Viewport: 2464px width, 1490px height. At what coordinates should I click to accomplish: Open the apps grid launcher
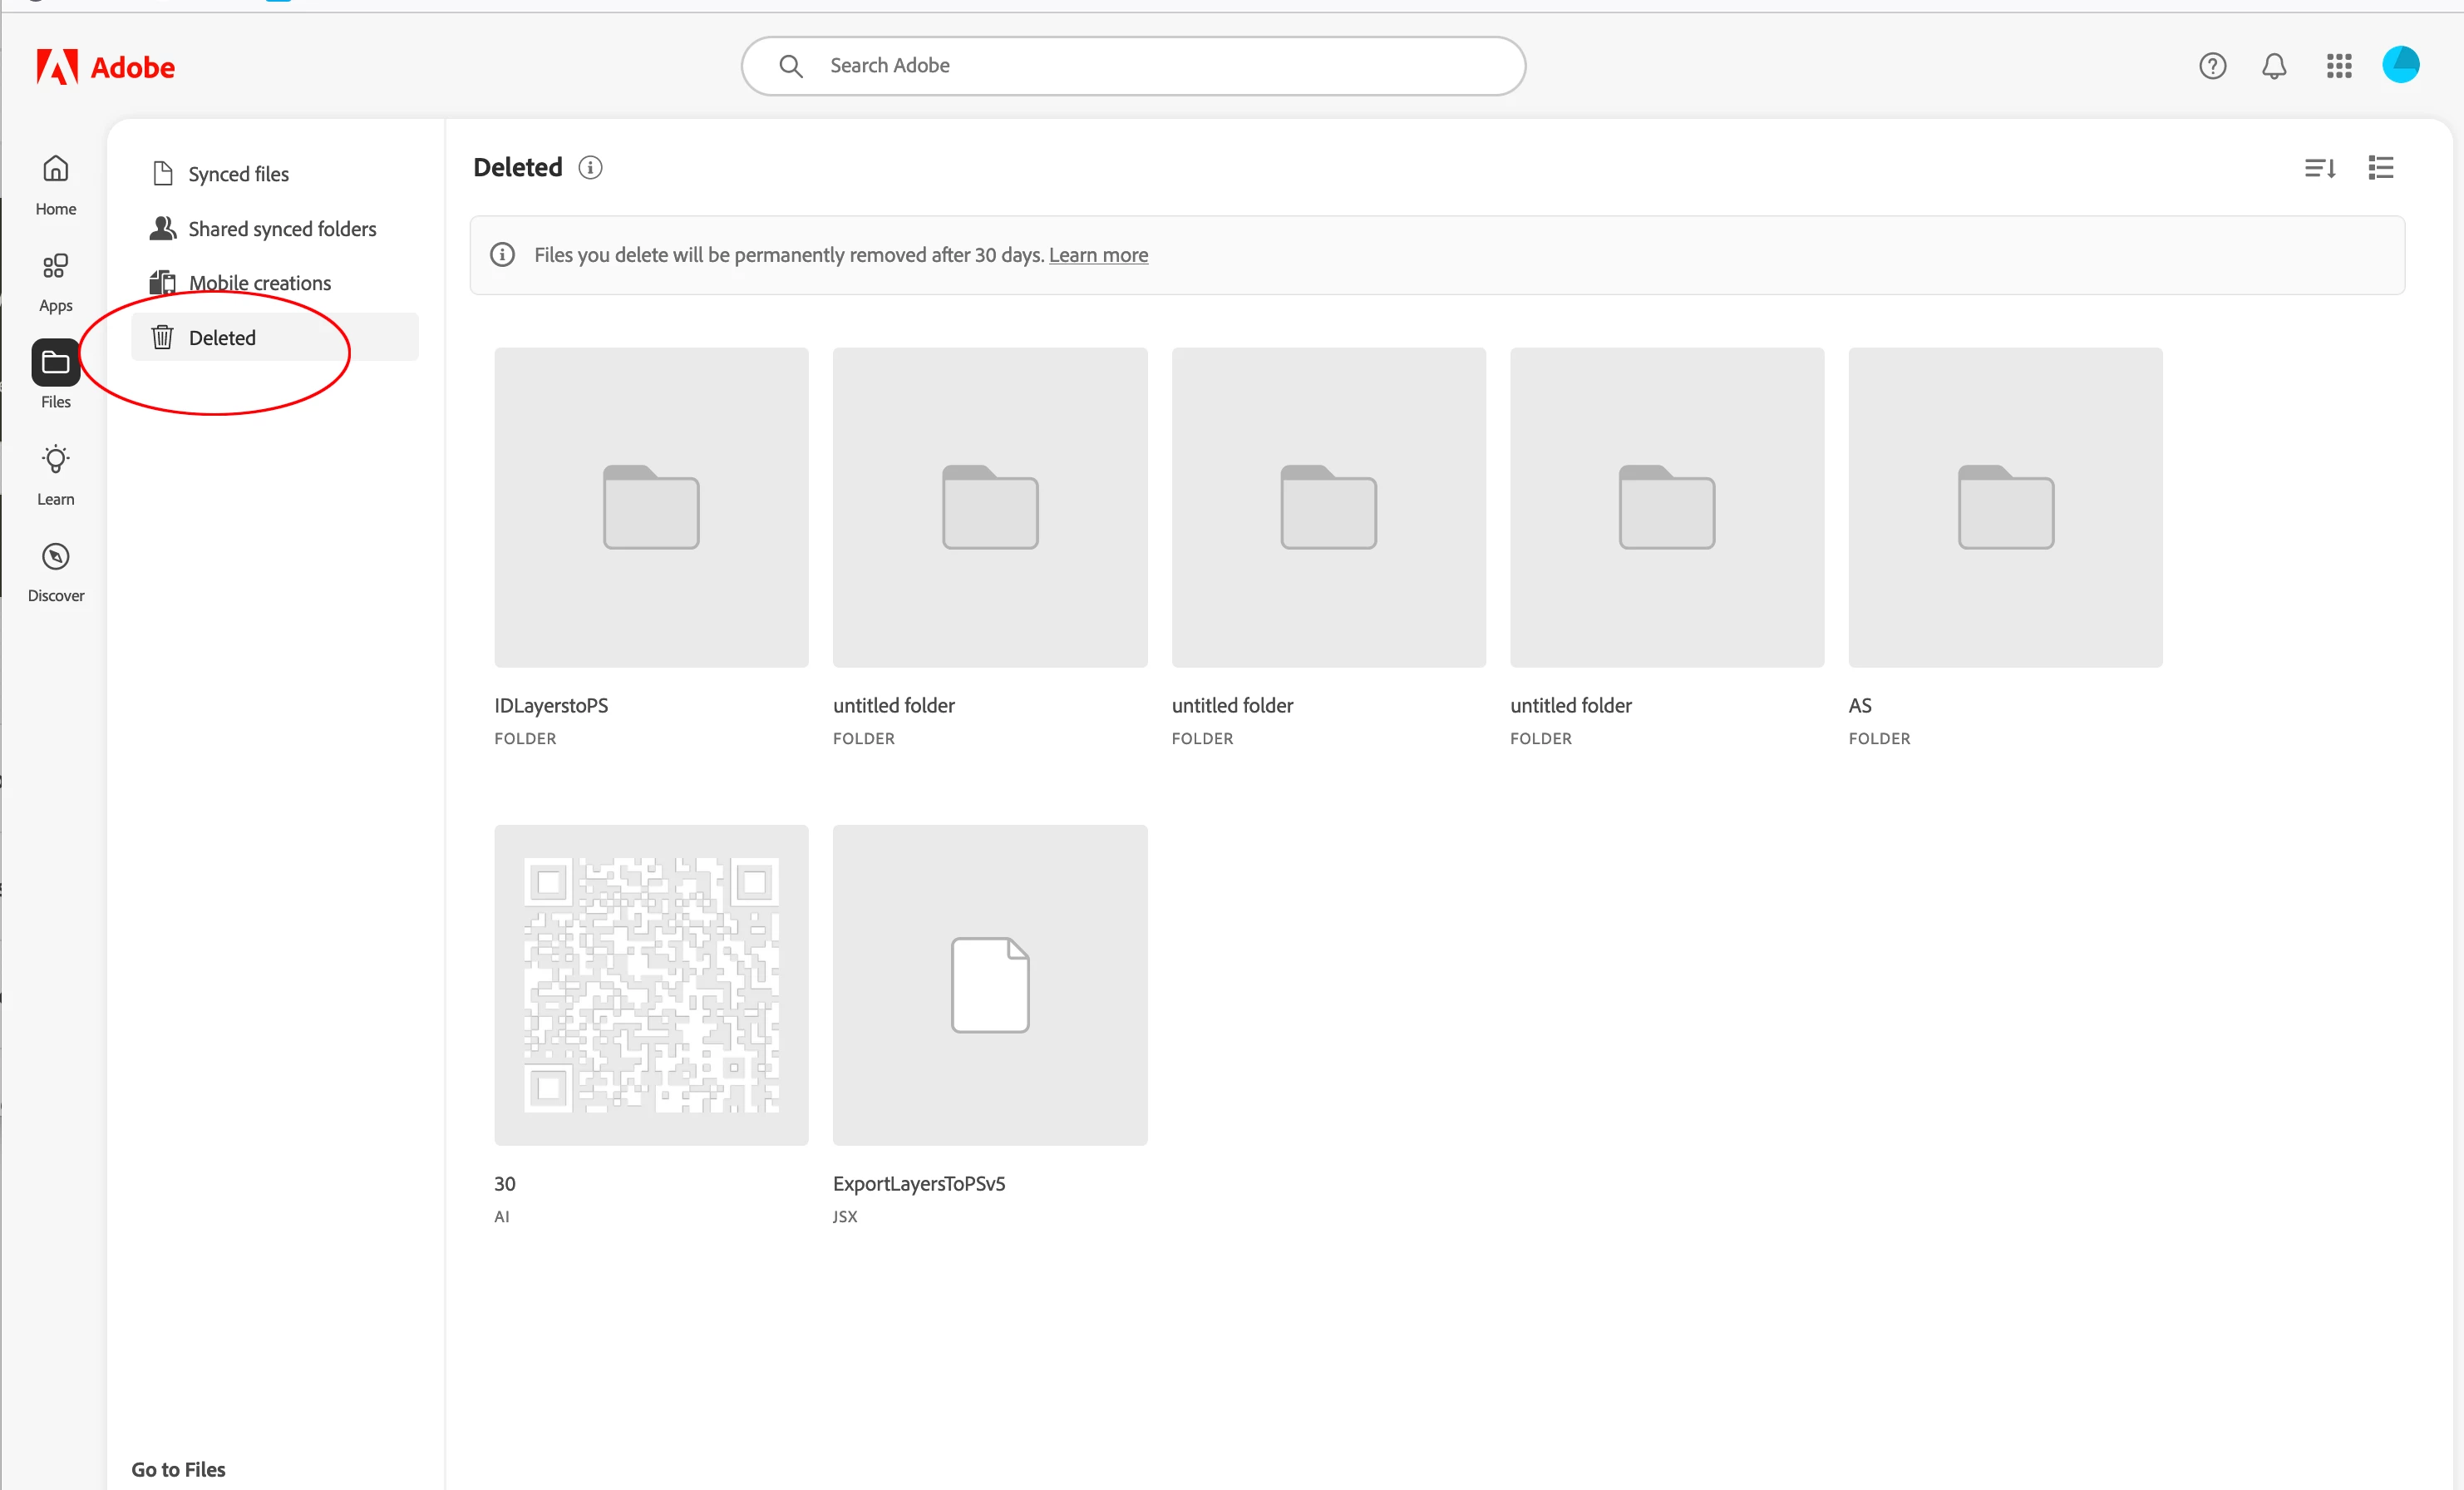click(2339, 66)
